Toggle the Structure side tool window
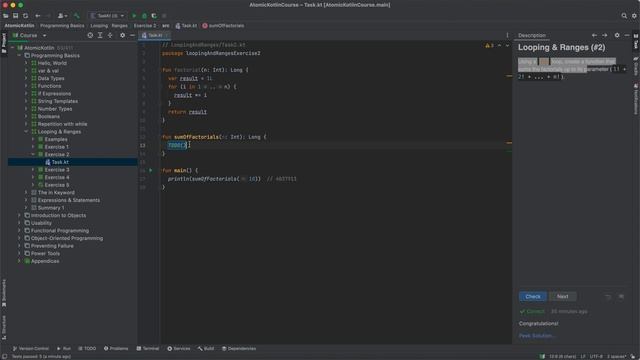The height and width of the screenshot is (360, 640). [x=4, y=327]
